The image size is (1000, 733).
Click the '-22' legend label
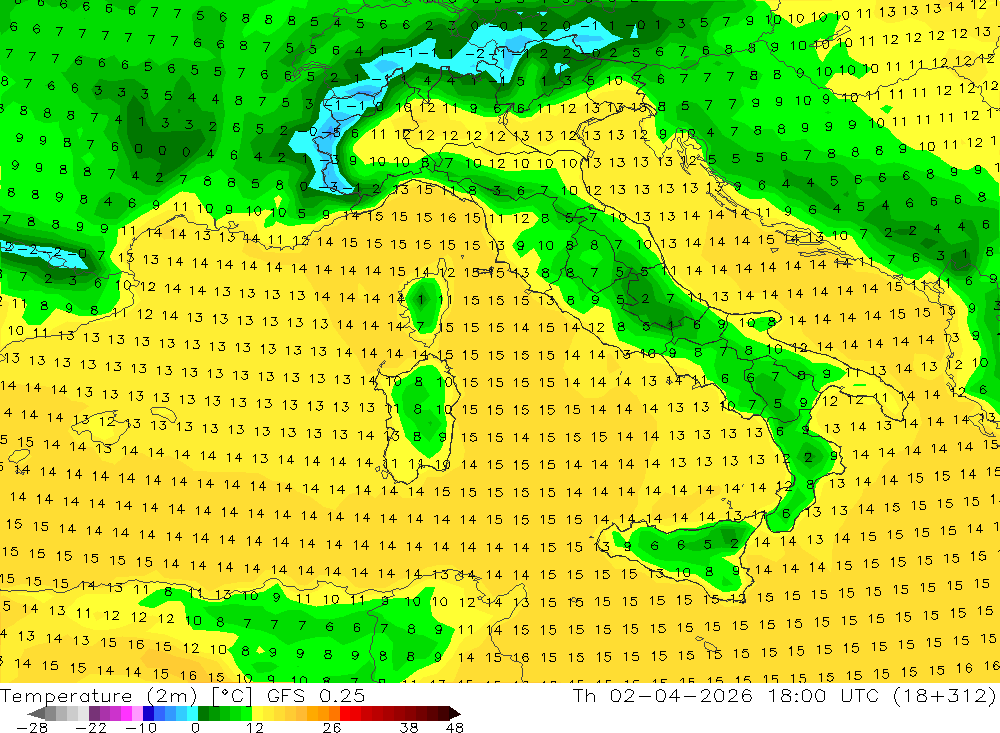pos(91,727)
